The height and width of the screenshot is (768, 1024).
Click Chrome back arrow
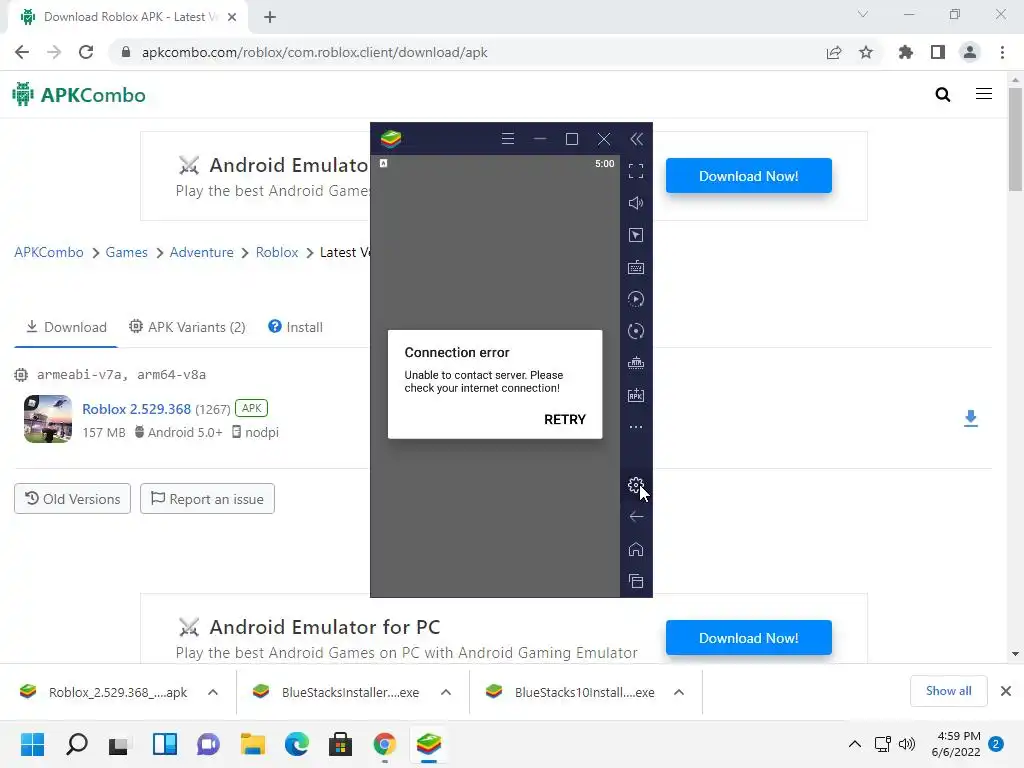22,52
